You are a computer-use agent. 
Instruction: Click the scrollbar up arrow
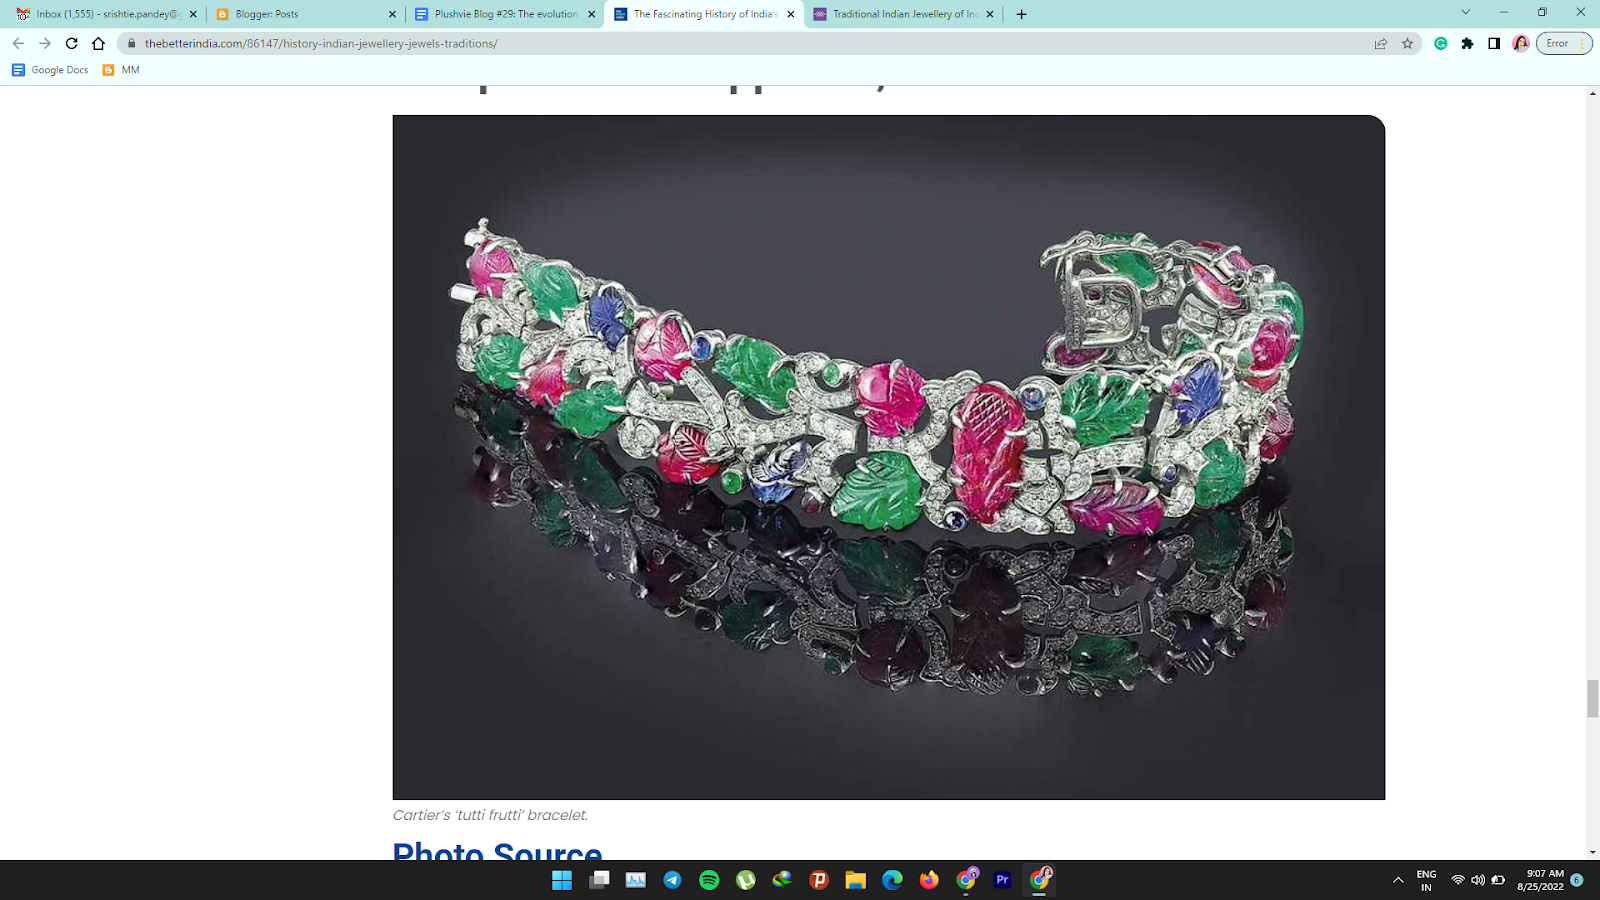(1592, 93)
